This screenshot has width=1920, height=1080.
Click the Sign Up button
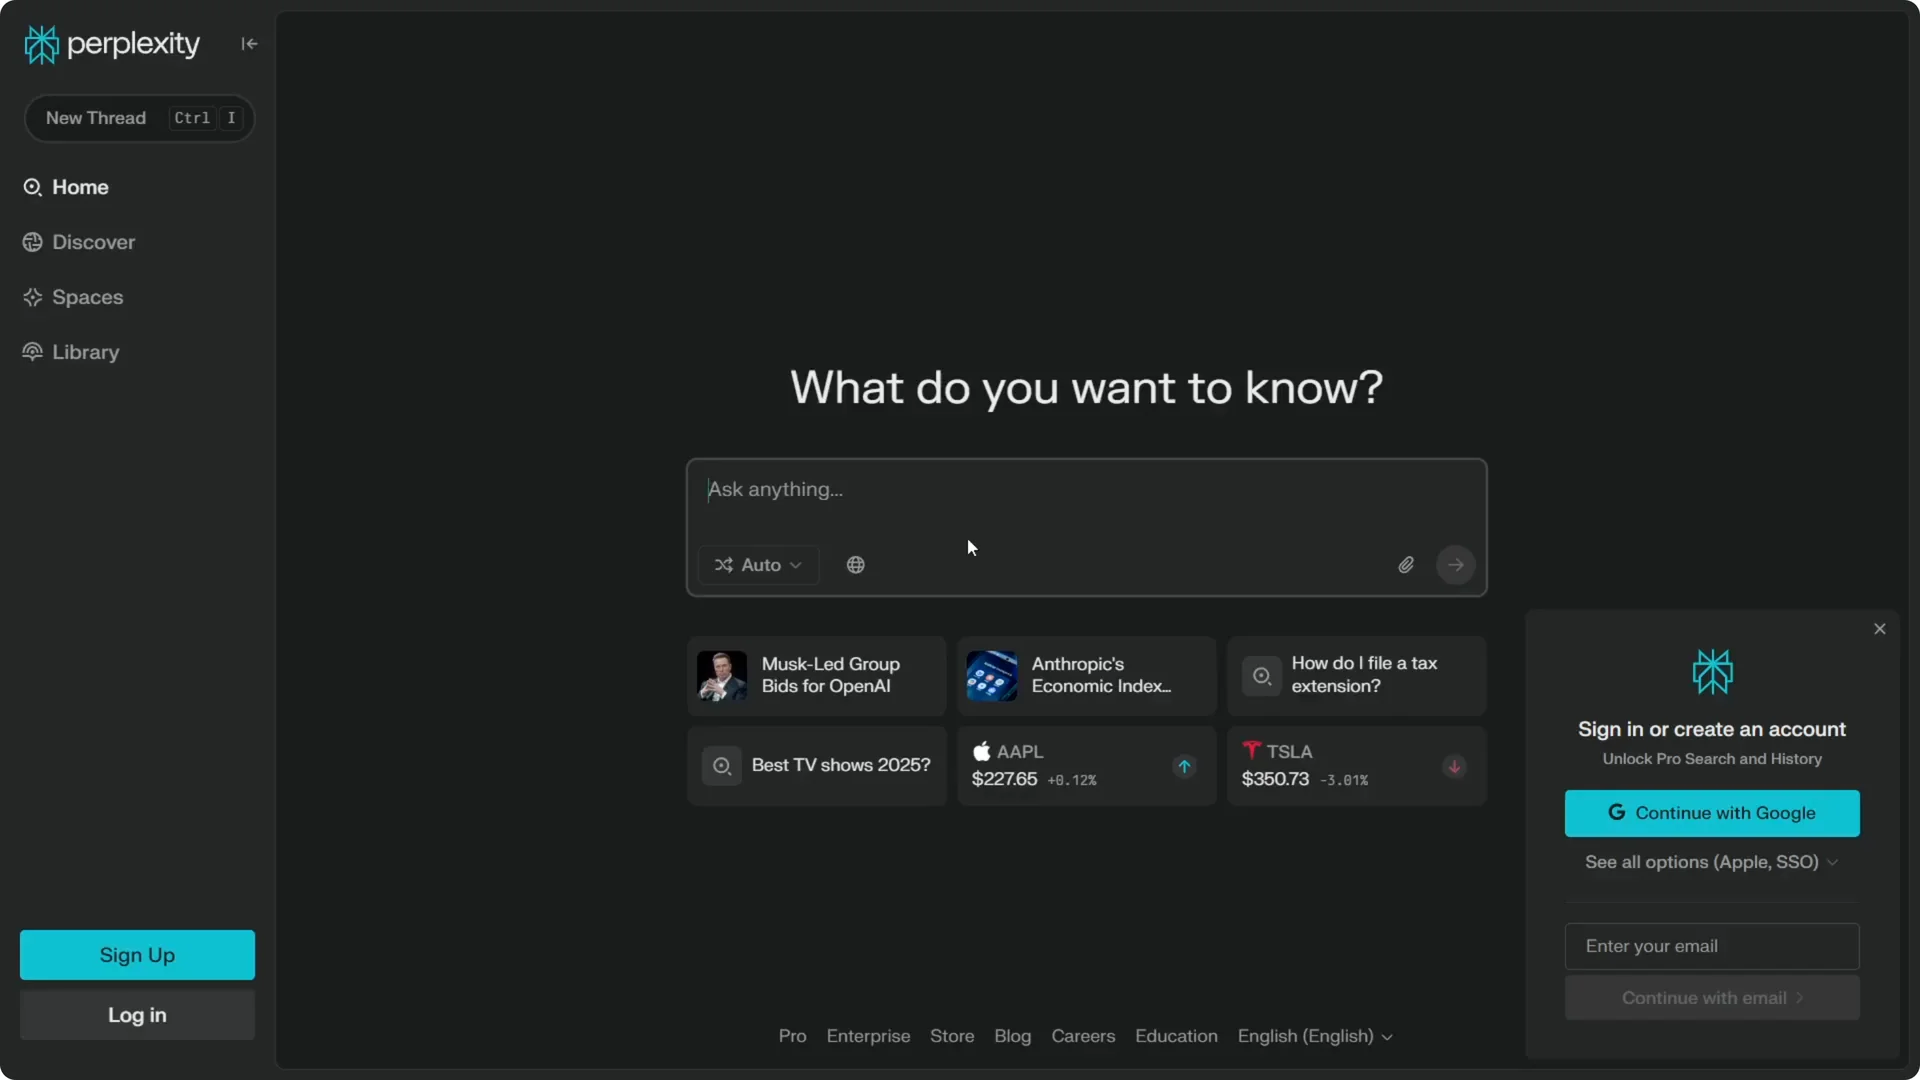click(136, 955)
